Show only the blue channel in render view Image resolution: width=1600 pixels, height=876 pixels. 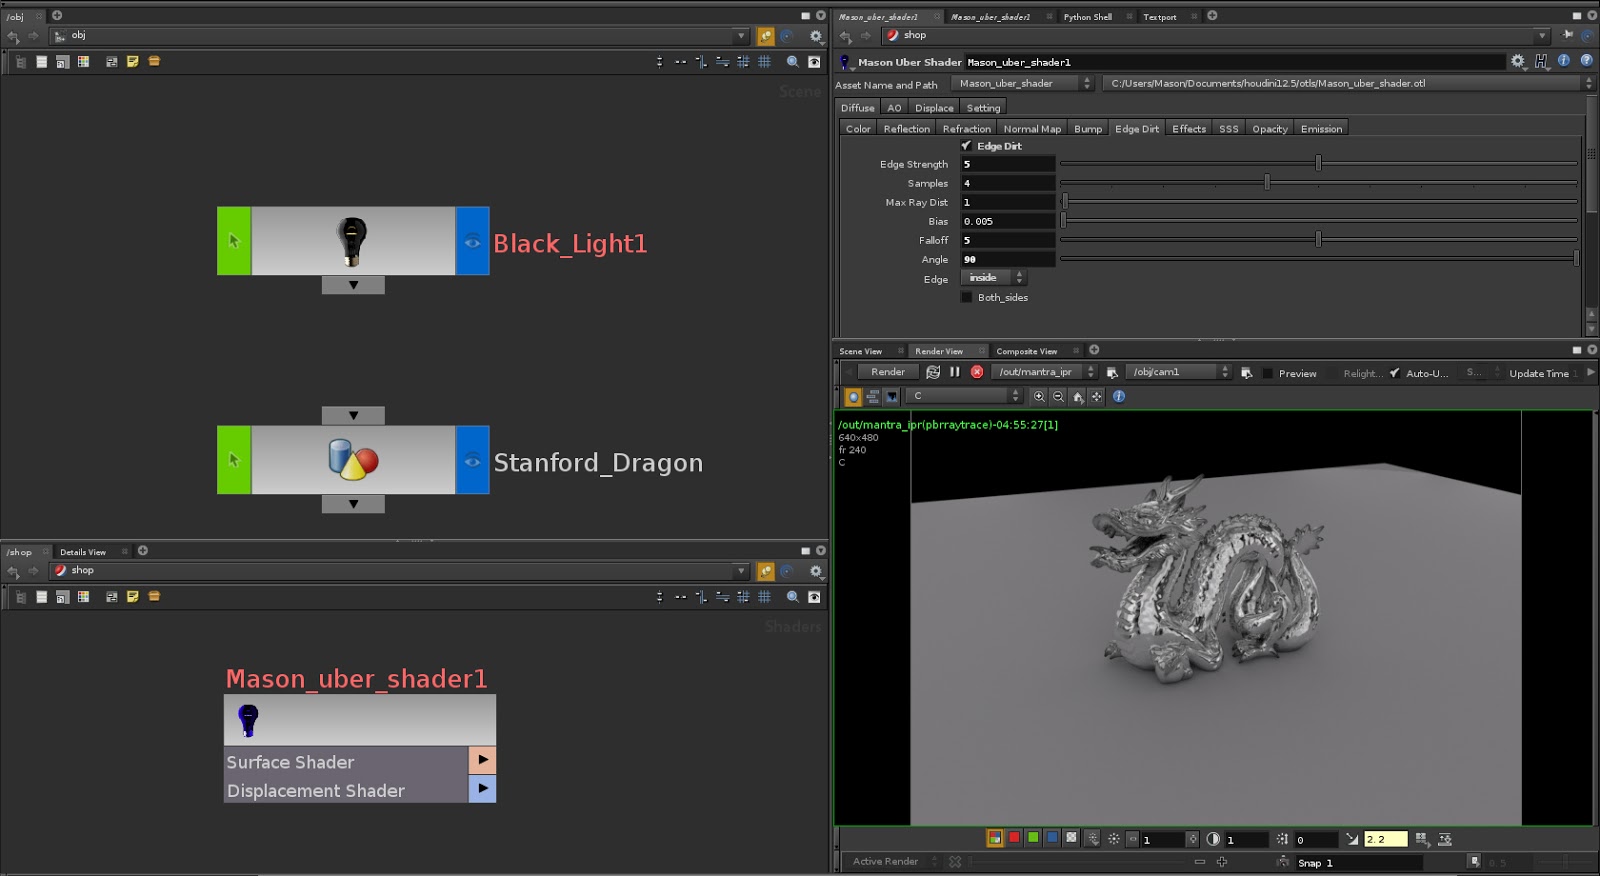coord(1052,838)
